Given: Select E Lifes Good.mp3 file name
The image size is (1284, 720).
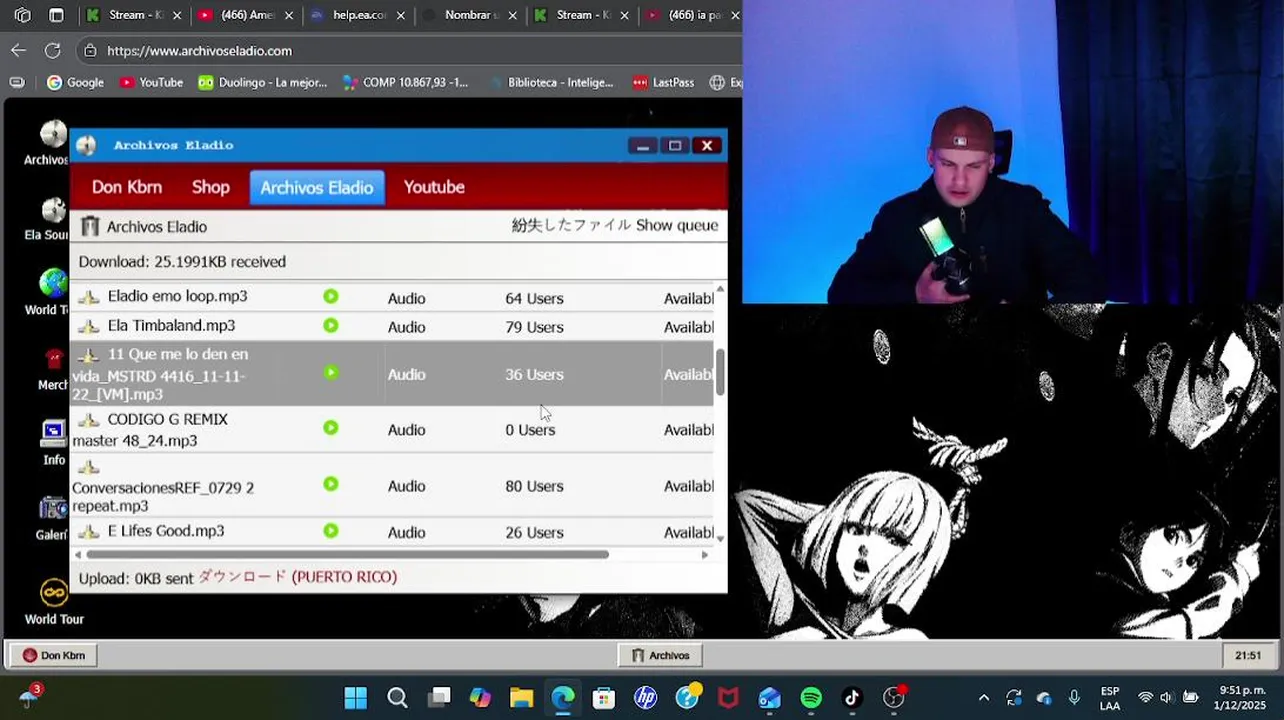Looking at the screenshot, I should [166, 531].
